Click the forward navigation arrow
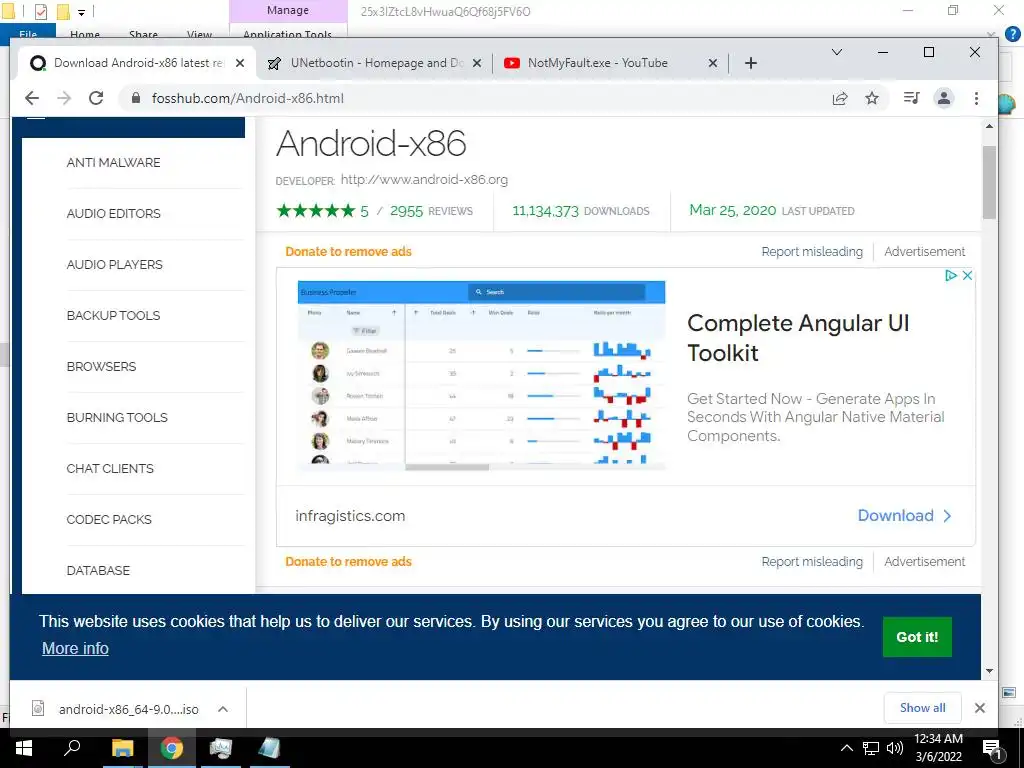The width and height of the screenshot is (1024, 768). tap(64, 98)
